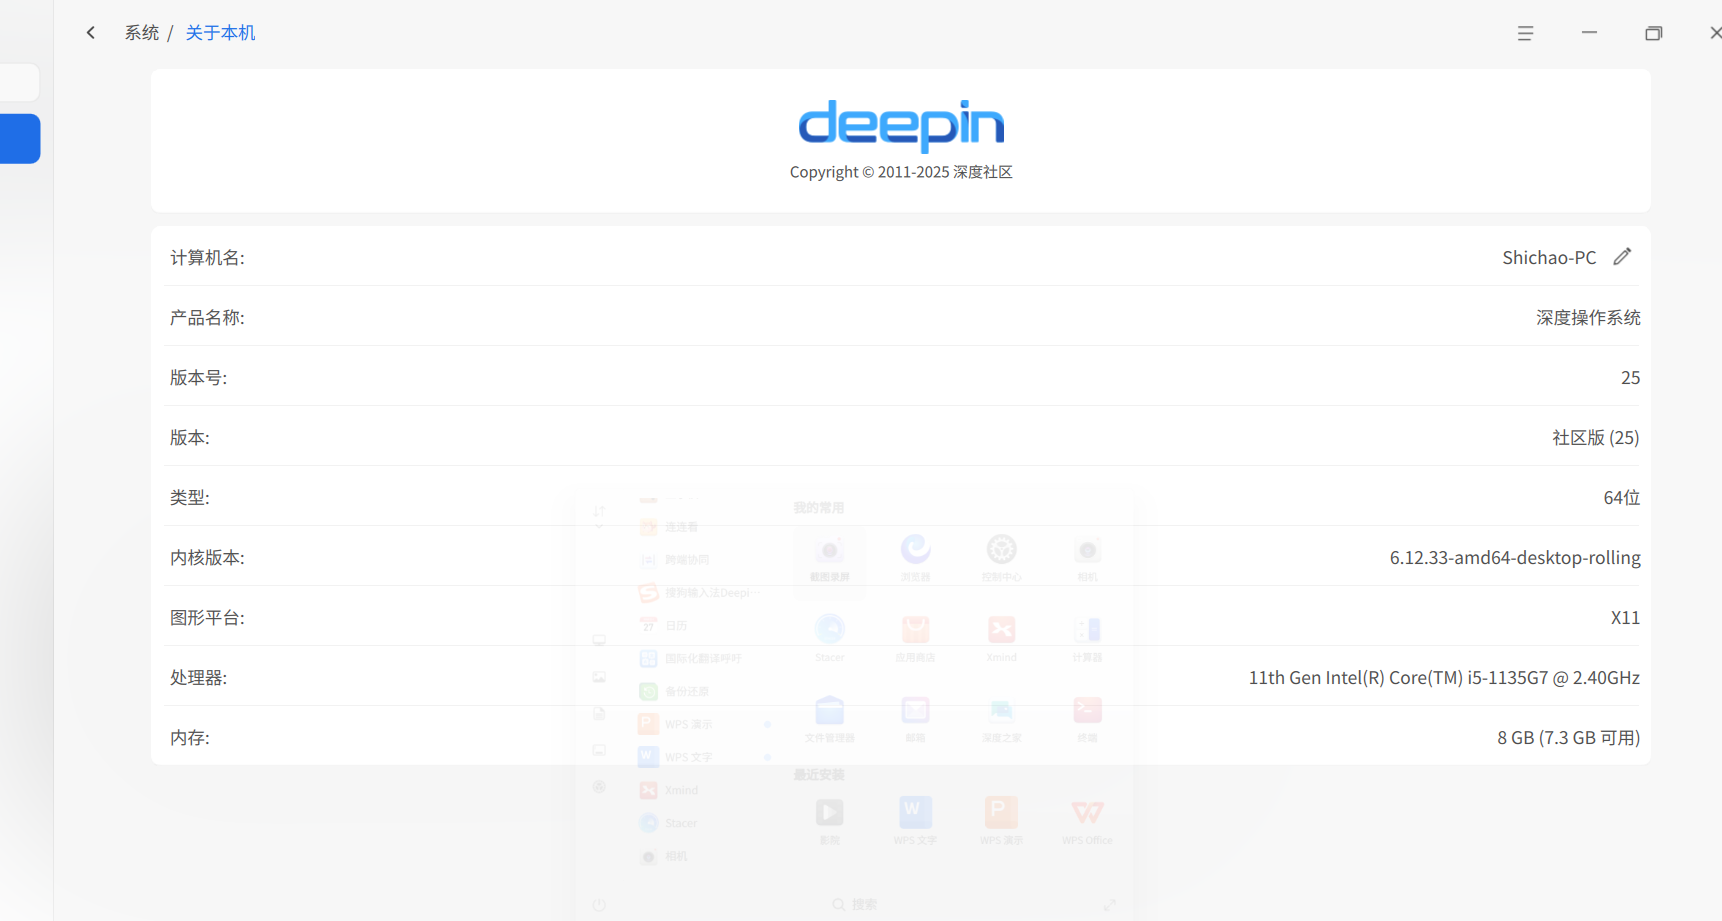The width and height of the screenshot is (1722, 921).
Task: Select the memory value 8 GB (7.3 GB 可用)
Action: point(1568,738)
